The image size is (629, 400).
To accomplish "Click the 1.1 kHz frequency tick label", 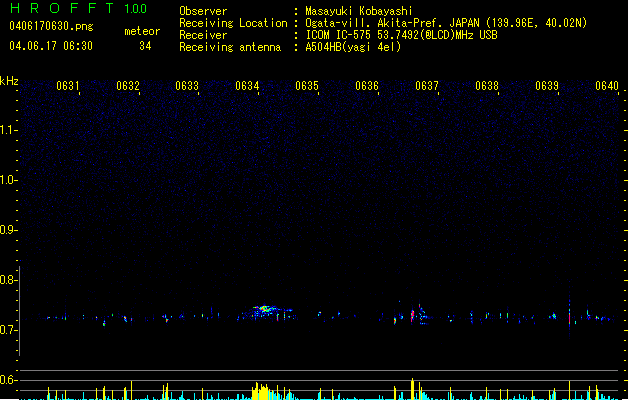I will pyautogui.click(x=8, y=130).
